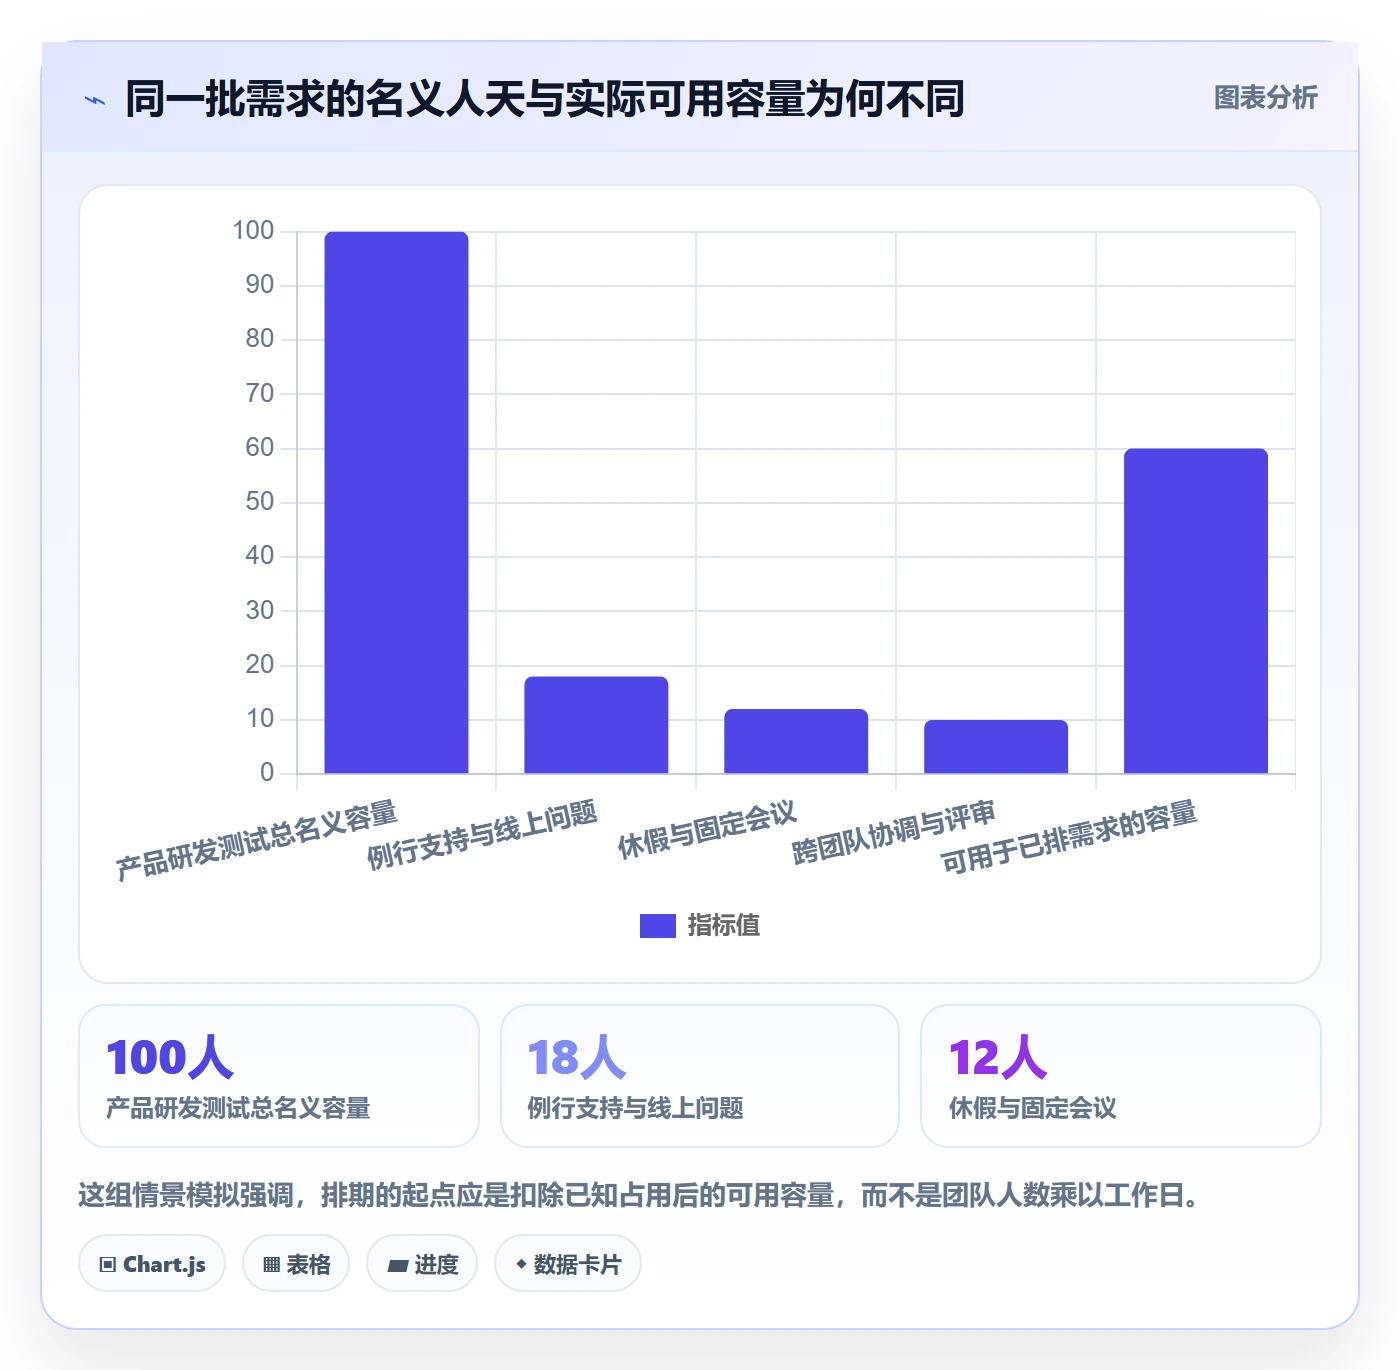
Task: Click 休假与固定会议 caption under 12人
Action: tap(1033, 1108)
